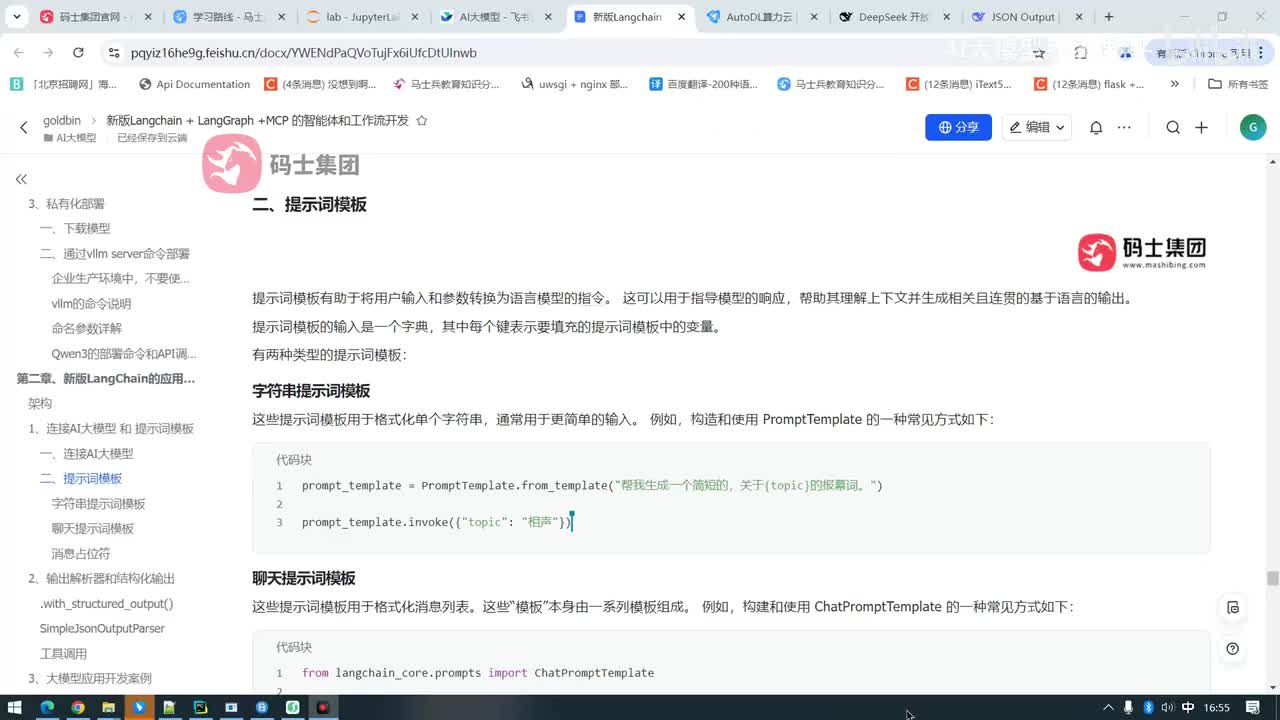
Task: Jump to 工具调用 in outline
Action: (x=63, y=653)
